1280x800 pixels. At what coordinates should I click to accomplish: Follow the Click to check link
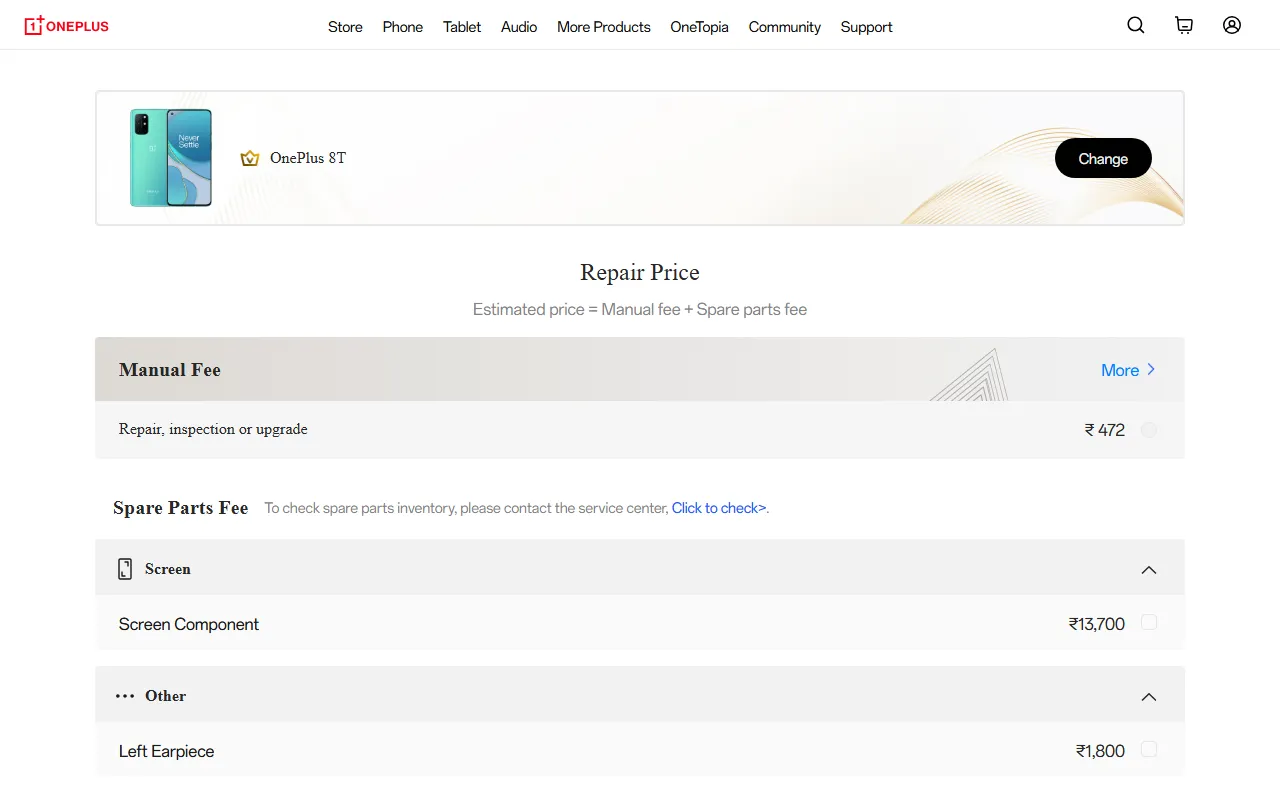click(719, 508)
